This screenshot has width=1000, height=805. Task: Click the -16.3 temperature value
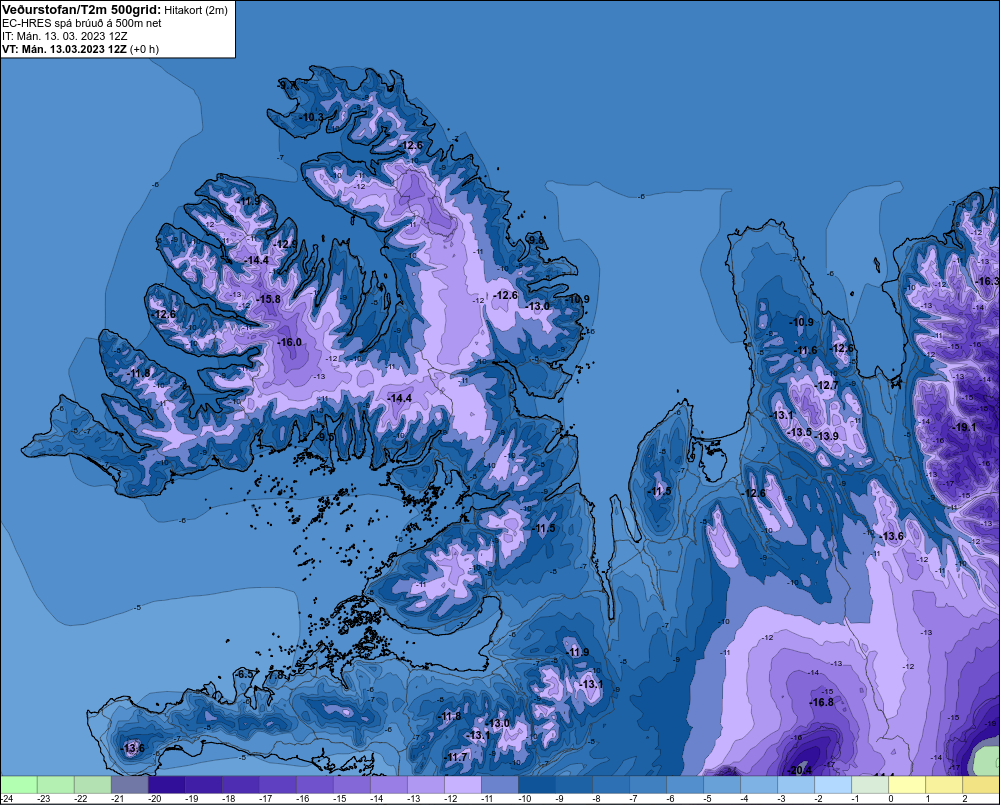coord(987,281)
